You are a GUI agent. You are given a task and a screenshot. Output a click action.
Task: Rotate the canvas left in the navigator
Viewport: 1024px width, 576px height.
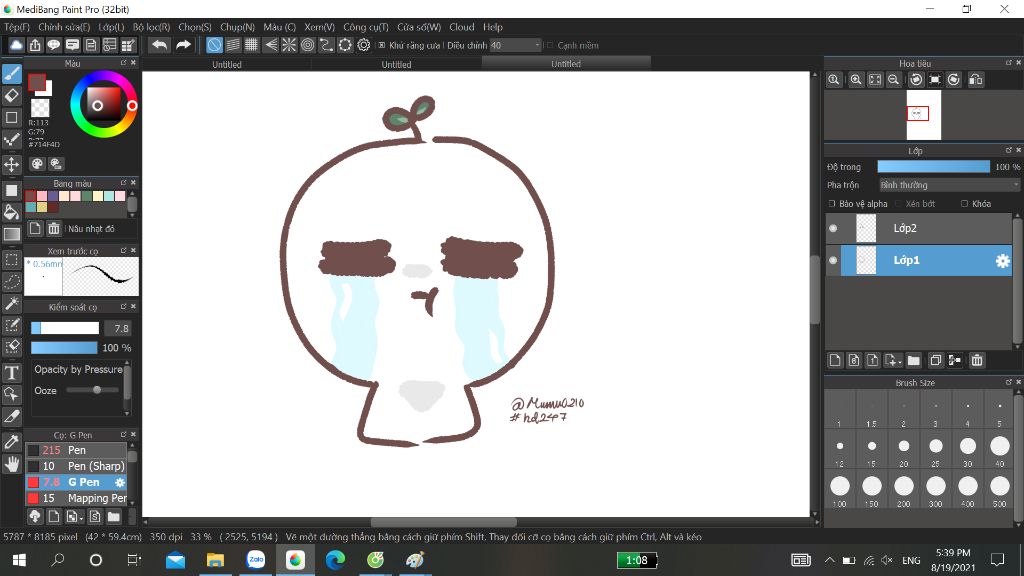(x=916, y=80)
